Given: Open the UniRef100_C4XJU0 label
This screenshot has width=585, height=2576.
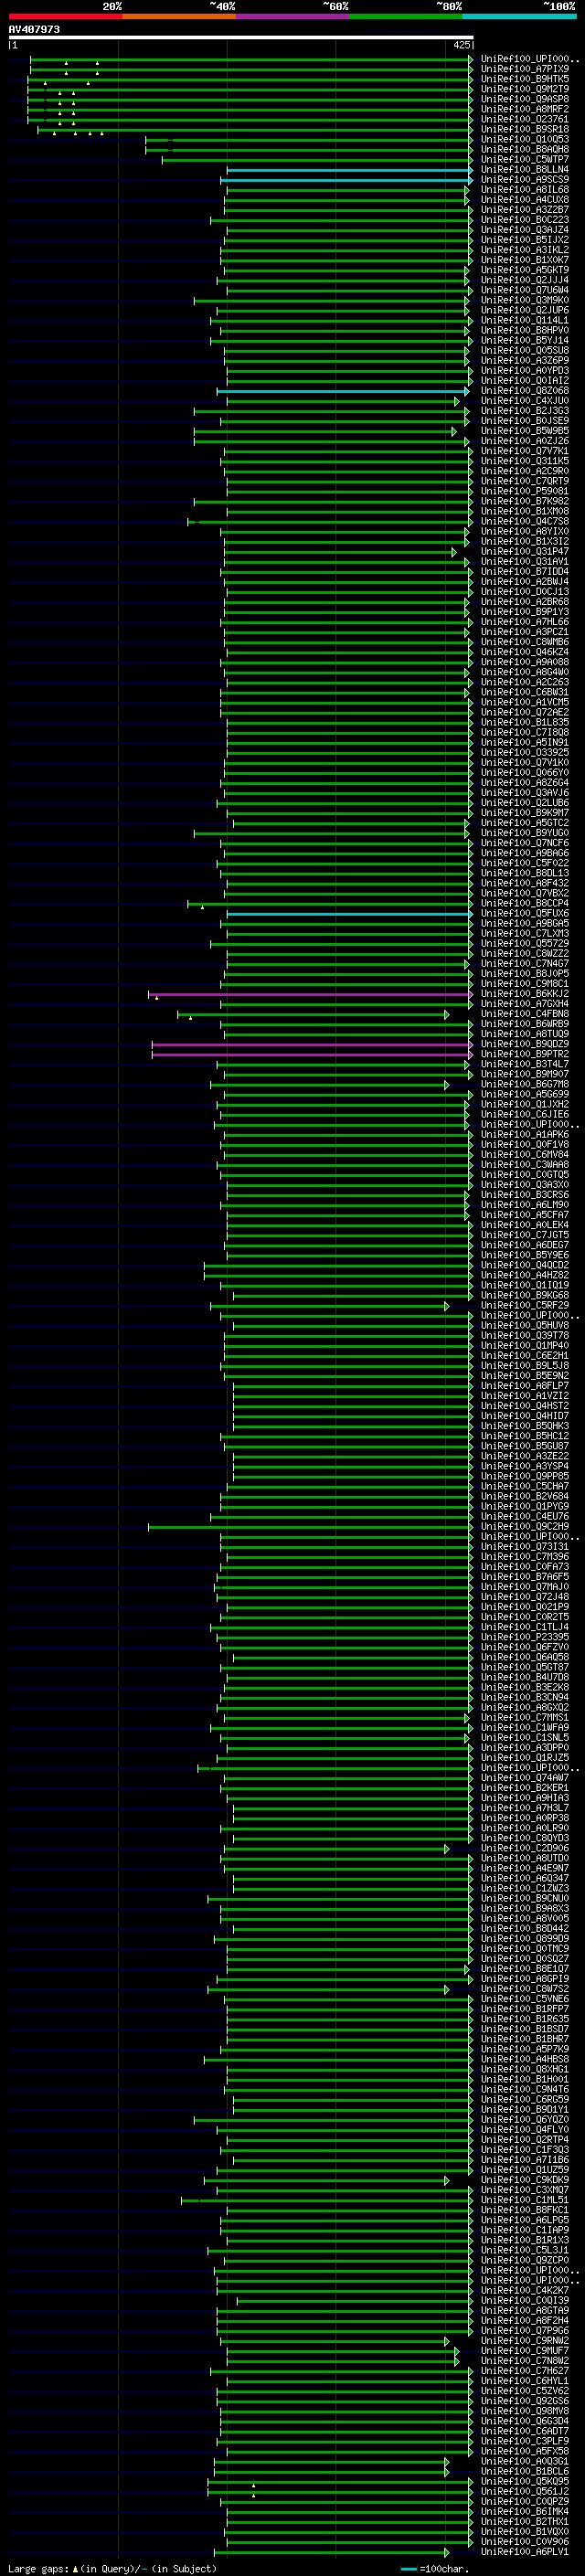Looking at the screenshot, I should click(x=525, y=401).
